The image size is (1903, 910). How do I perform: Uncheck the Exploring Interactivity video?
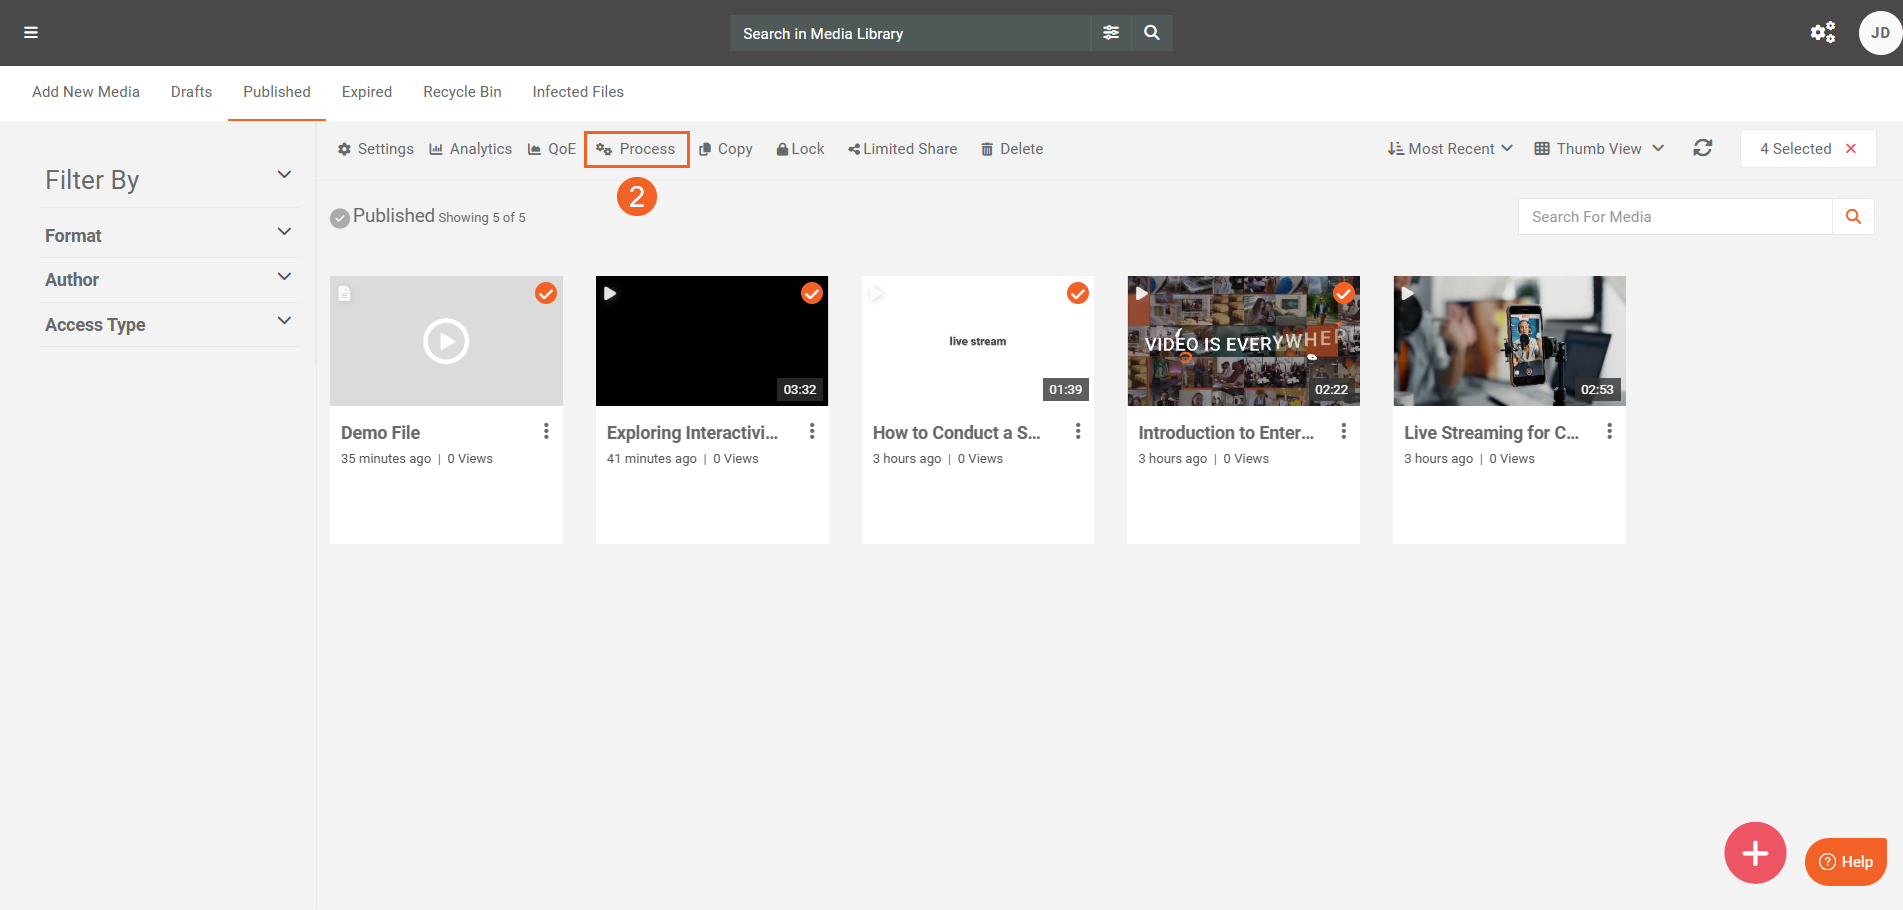[x=812, y=293]
